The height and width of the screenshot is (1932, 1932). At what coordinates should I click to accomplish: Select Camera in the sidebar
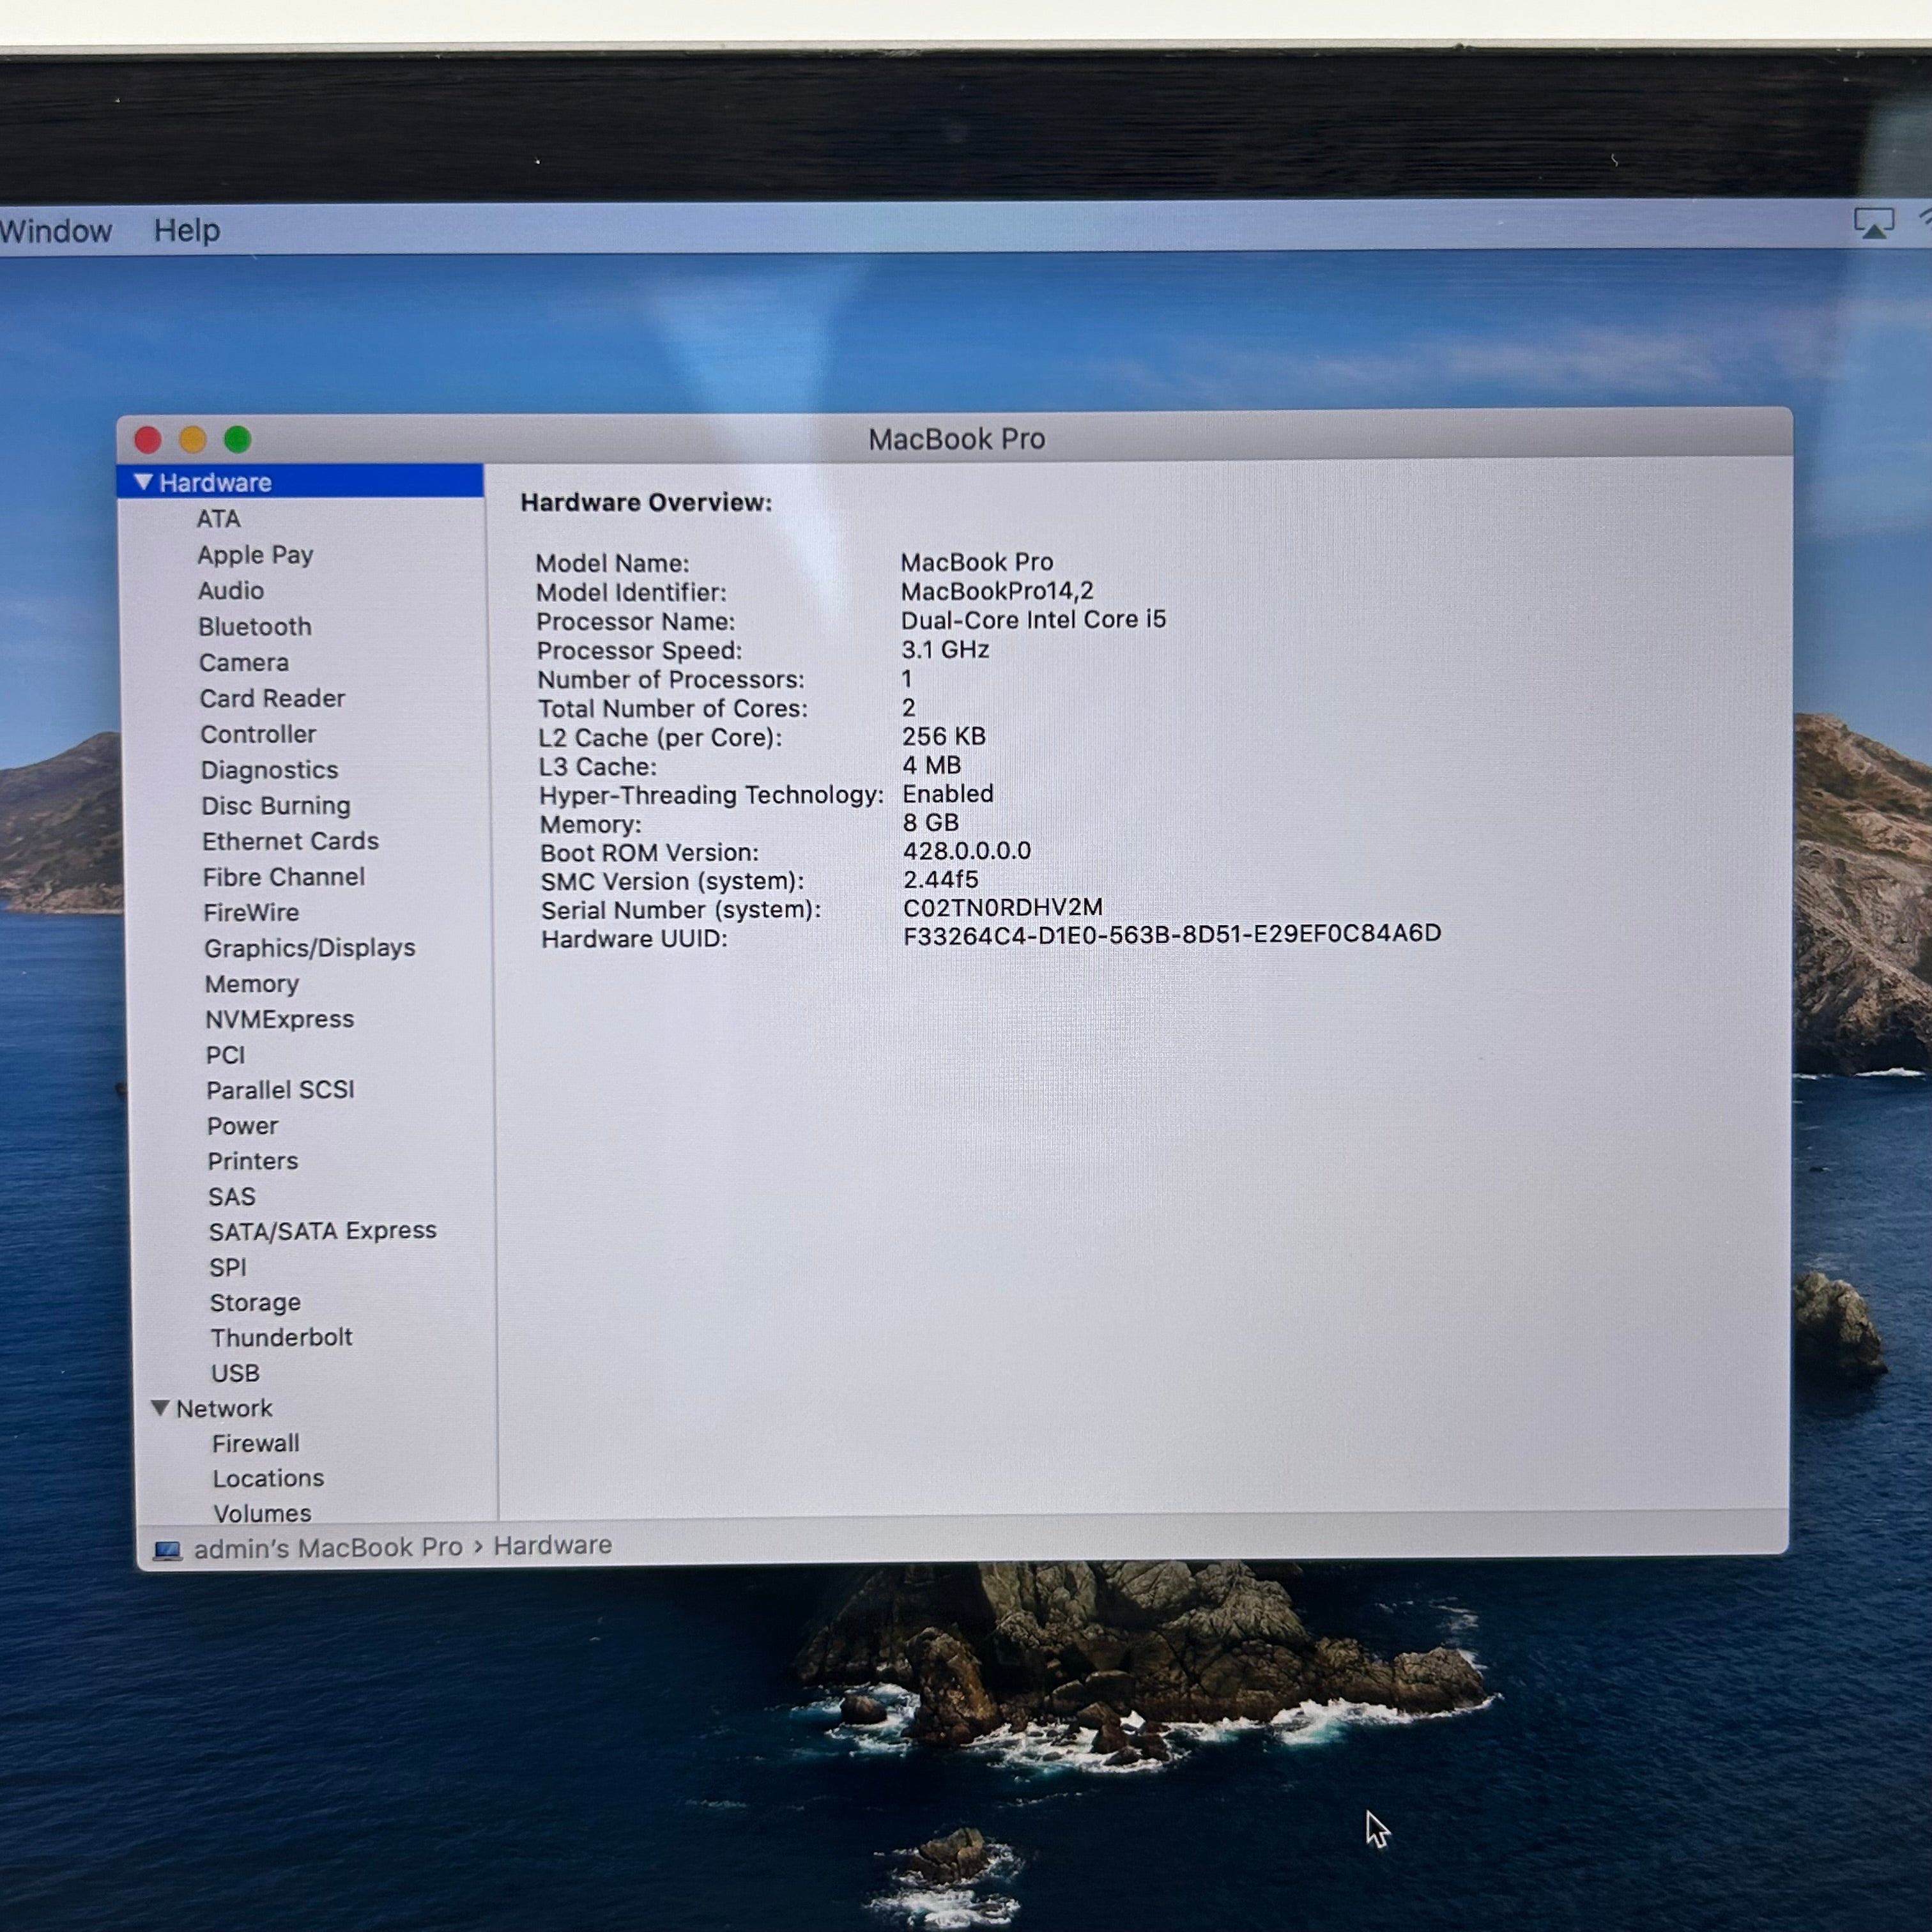click(244, 663)
